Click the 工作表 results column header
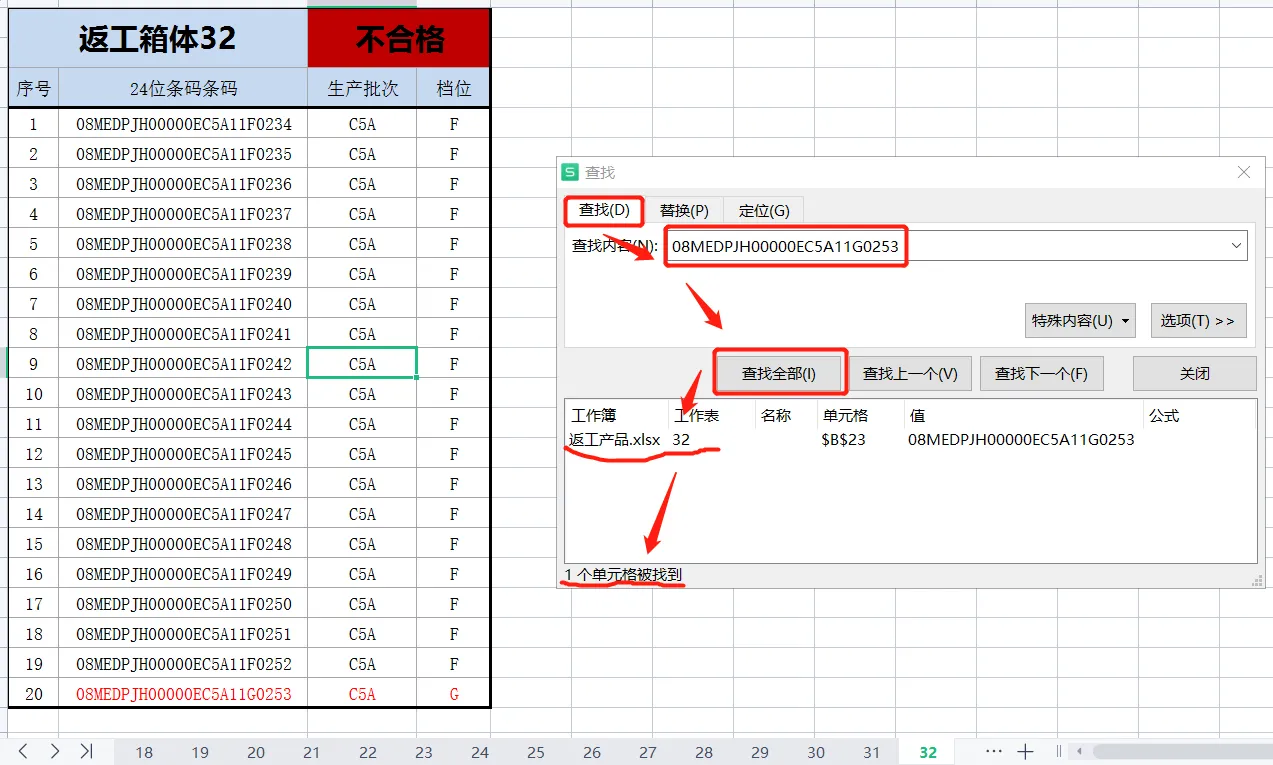1273x765 pixels. [712, 415]
